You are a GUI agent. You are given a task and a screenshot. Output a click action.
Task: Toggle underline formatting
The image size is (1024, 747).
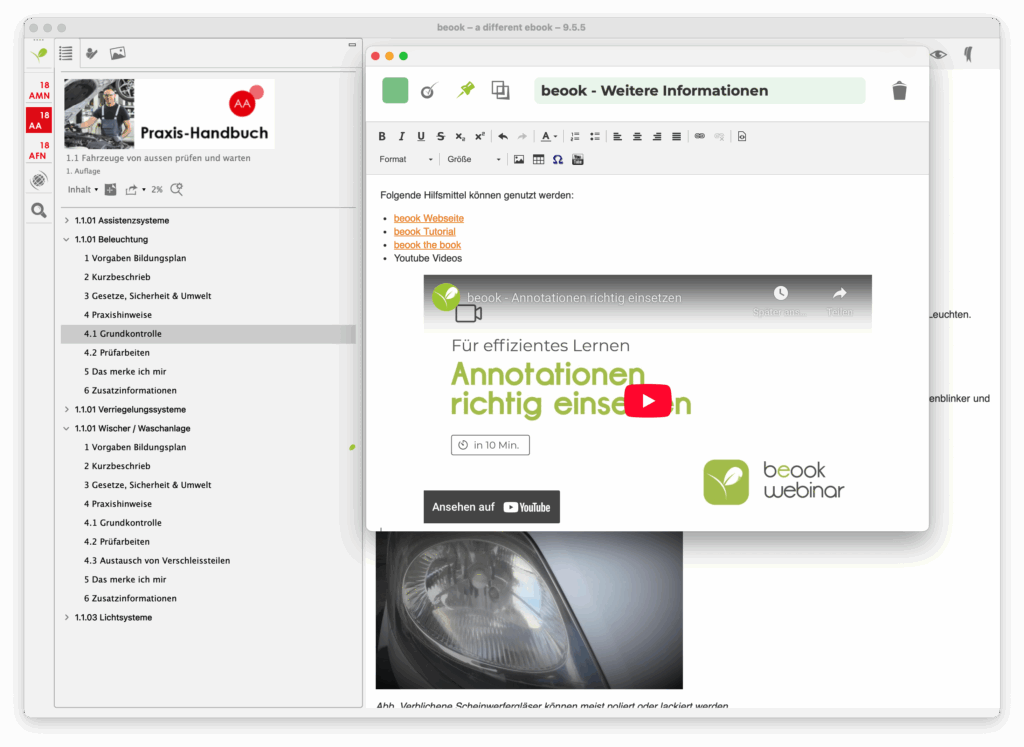pos(421,136)
